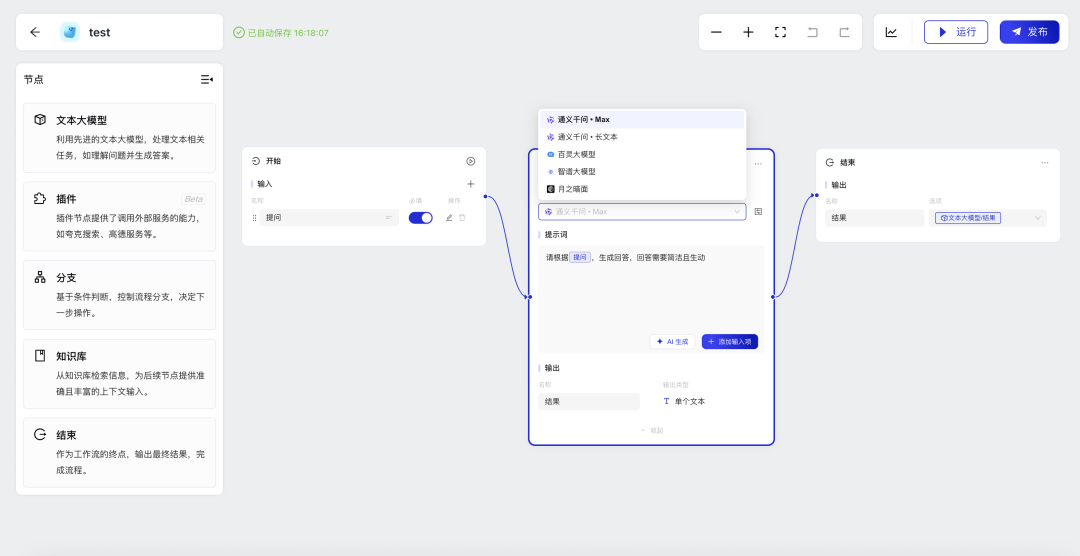The width and height of the screenshot is (1080, 556).
Task: Collapse the node via 收起
Action: pyautogui.click(x=652, y=431)
